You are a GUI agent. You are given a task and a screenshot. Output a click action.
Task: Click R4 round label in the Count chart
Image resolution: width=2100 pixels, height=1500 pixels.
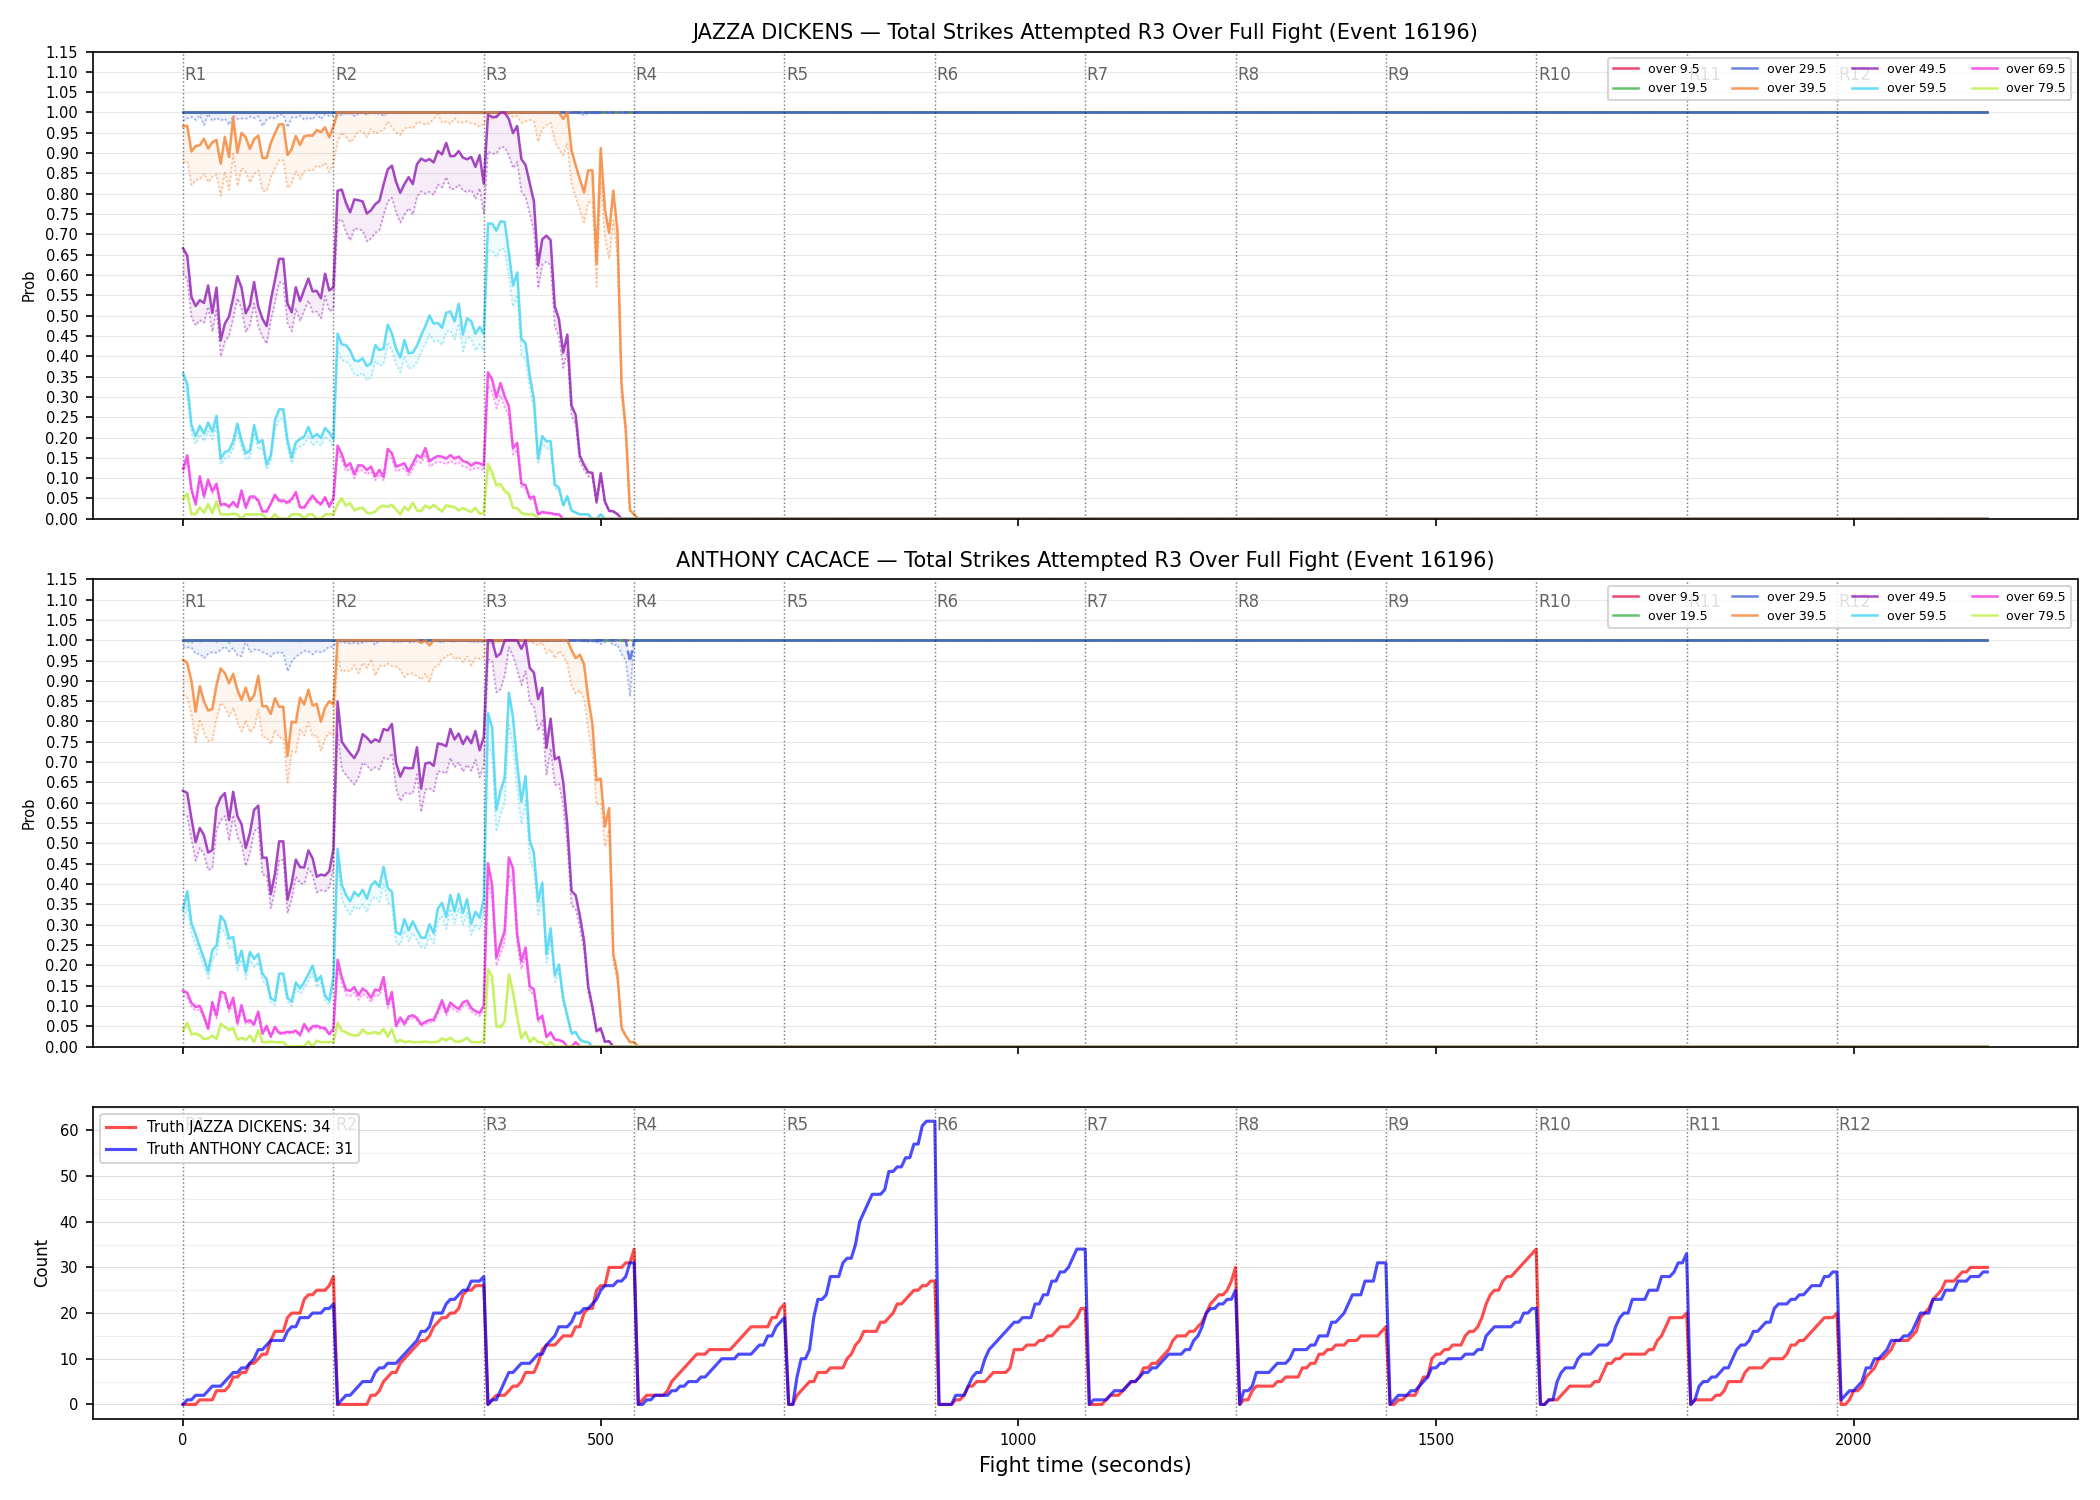pyautogui.click(x=646, y=1124)
